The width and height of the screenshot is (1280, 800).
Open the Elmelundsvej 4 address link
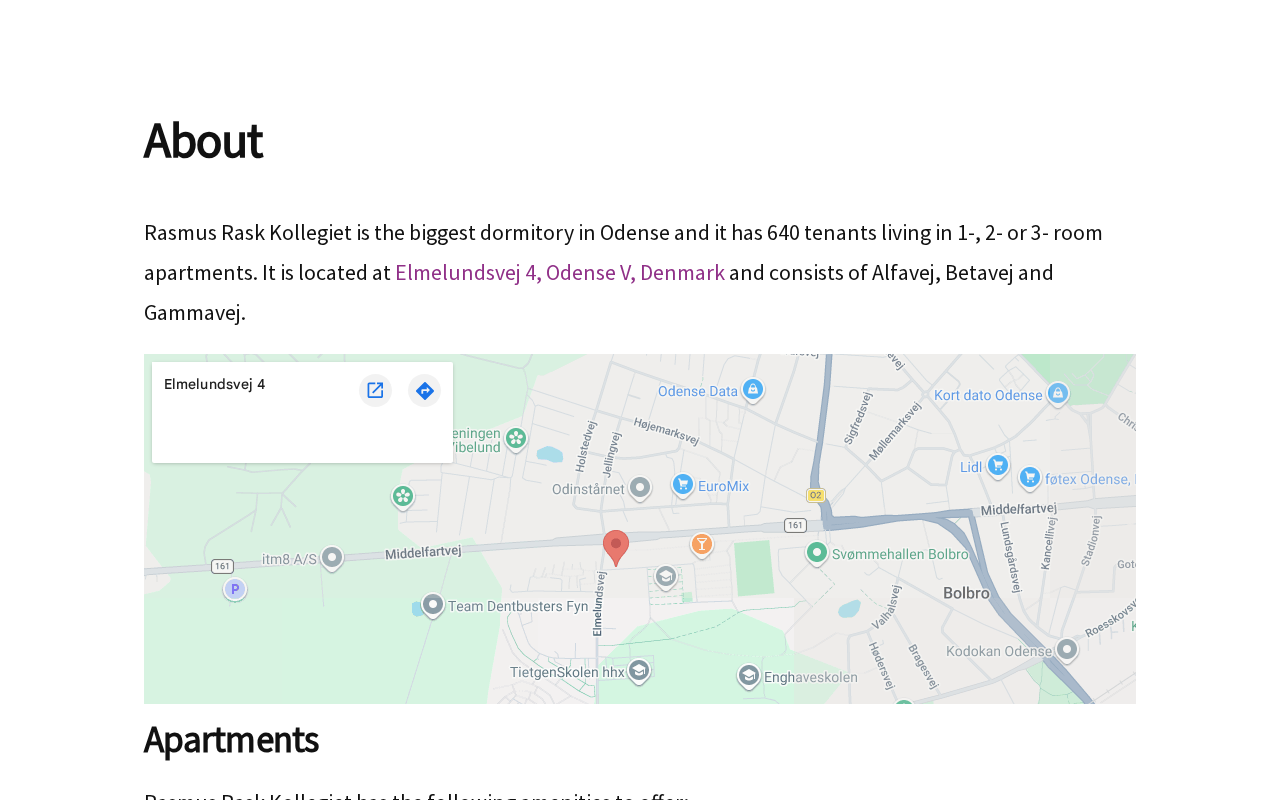tap(559, 273)
